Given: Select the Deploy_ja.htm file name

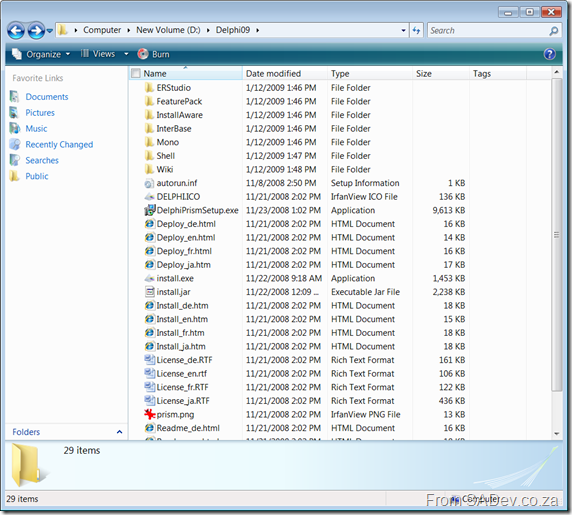Looking at the screenshot, I should [183, 265].
